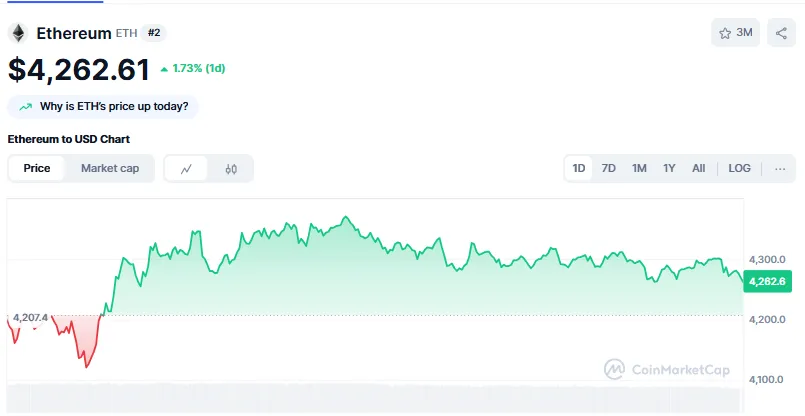Click the 4,262.6 current price label on axis

pyautogui.click(x=767, y=281)
